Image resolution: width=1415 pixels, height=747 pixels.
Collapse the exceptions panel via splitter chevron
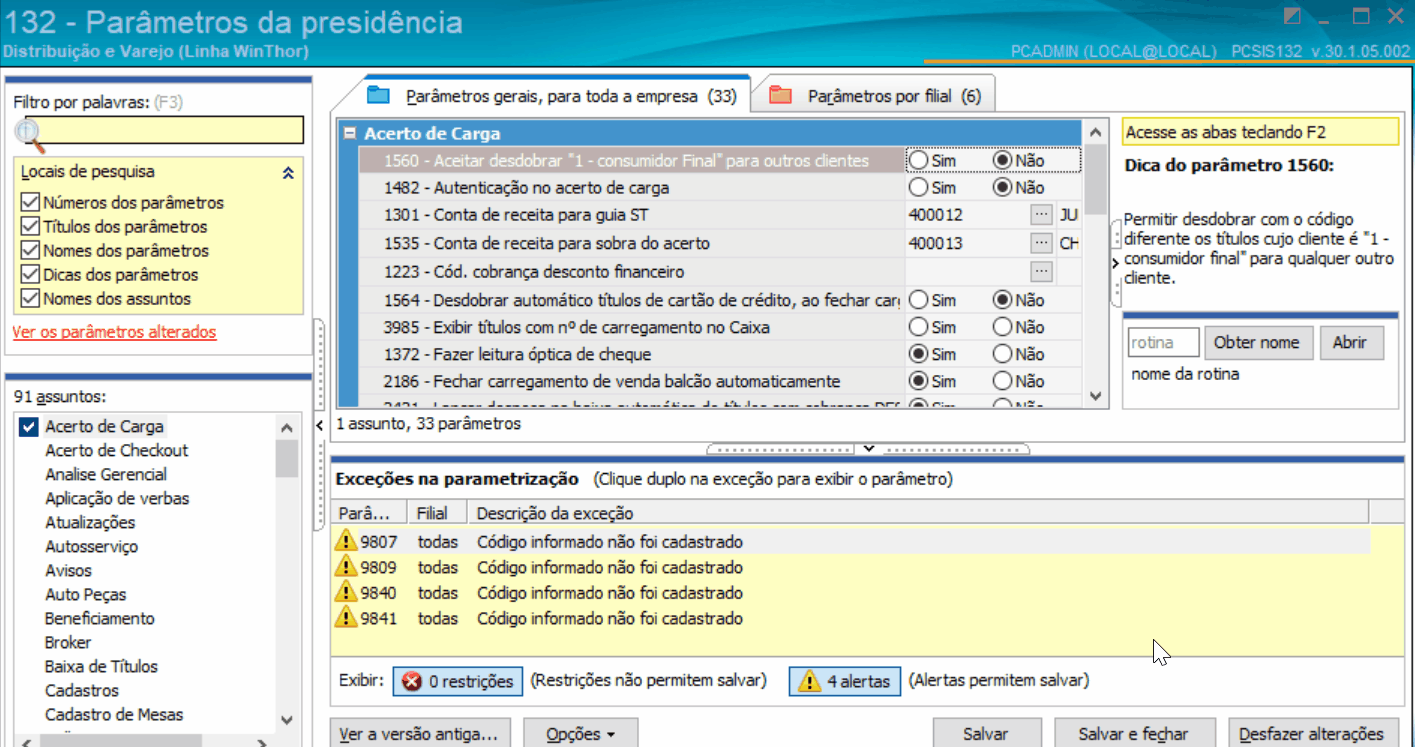pyautogui.click(x=869, y=448)
